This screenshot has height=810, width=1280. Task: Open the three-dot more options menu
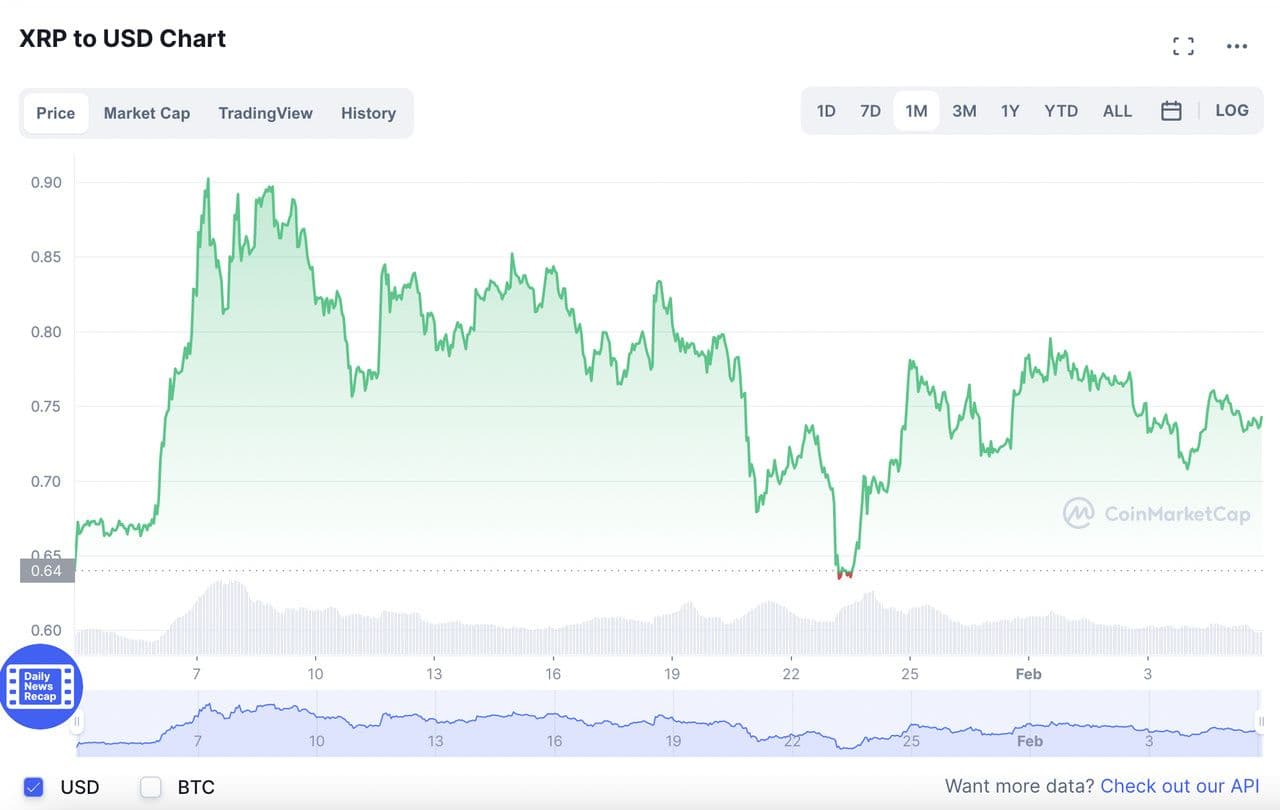click(1237, 46)
